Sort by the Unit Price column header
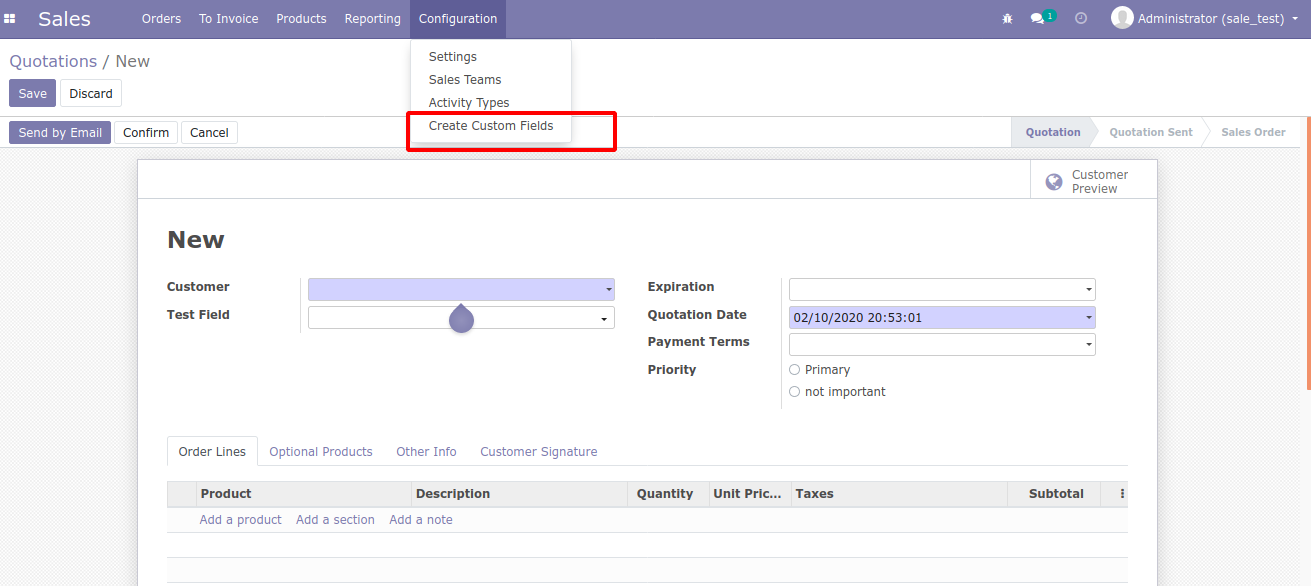The width and height of the screenshot is (1311, 586). [749, 494]
